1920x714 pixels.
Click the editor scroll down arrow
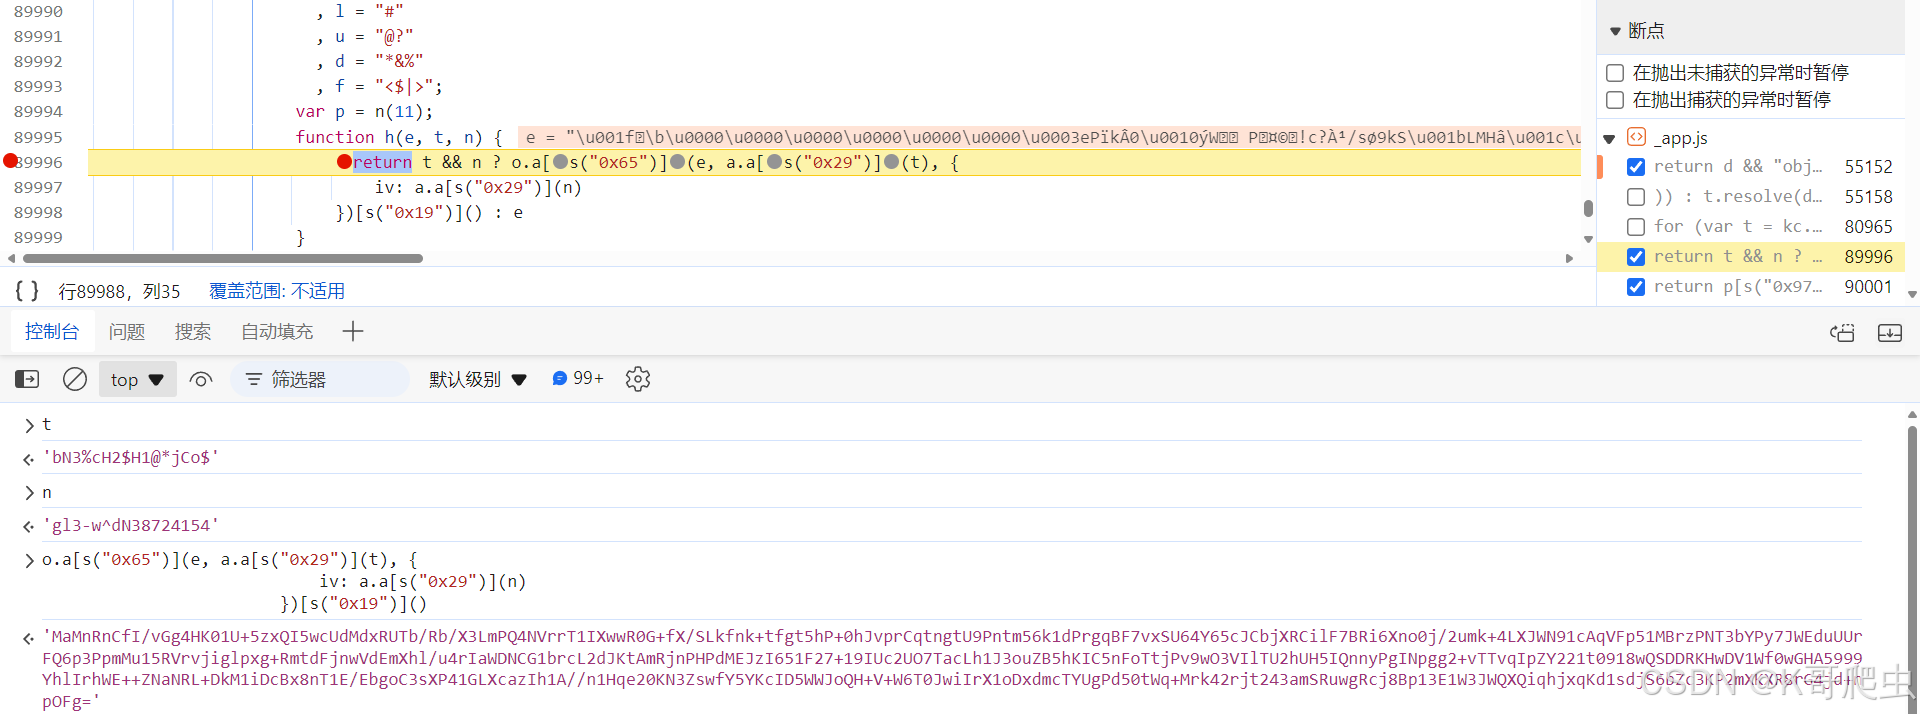click(1588, 239)
